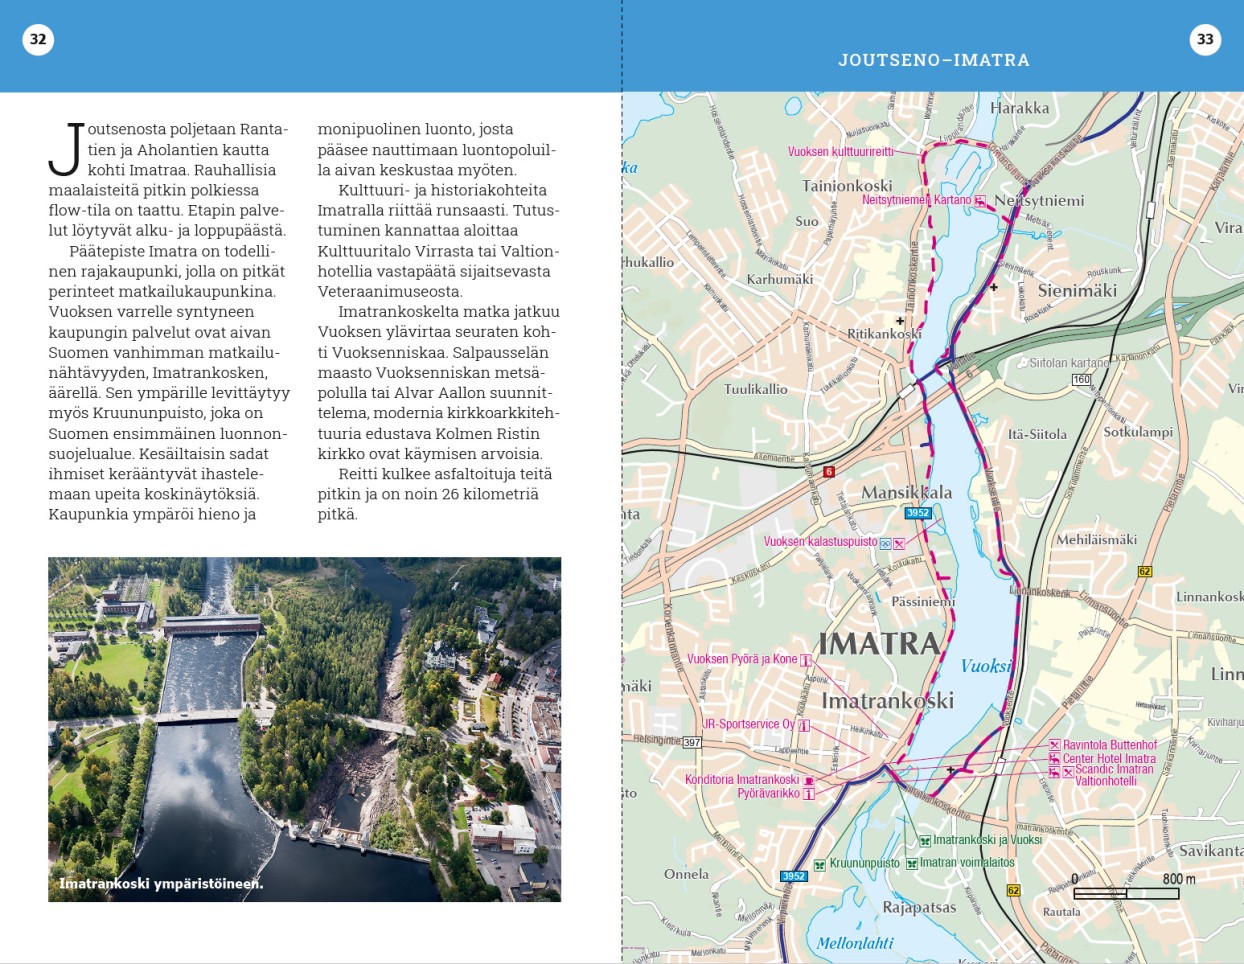Click the info icon beside Vuoksen Pyörä ja Kone
This screenshot has width=1244, height=964.
point(805,660)
